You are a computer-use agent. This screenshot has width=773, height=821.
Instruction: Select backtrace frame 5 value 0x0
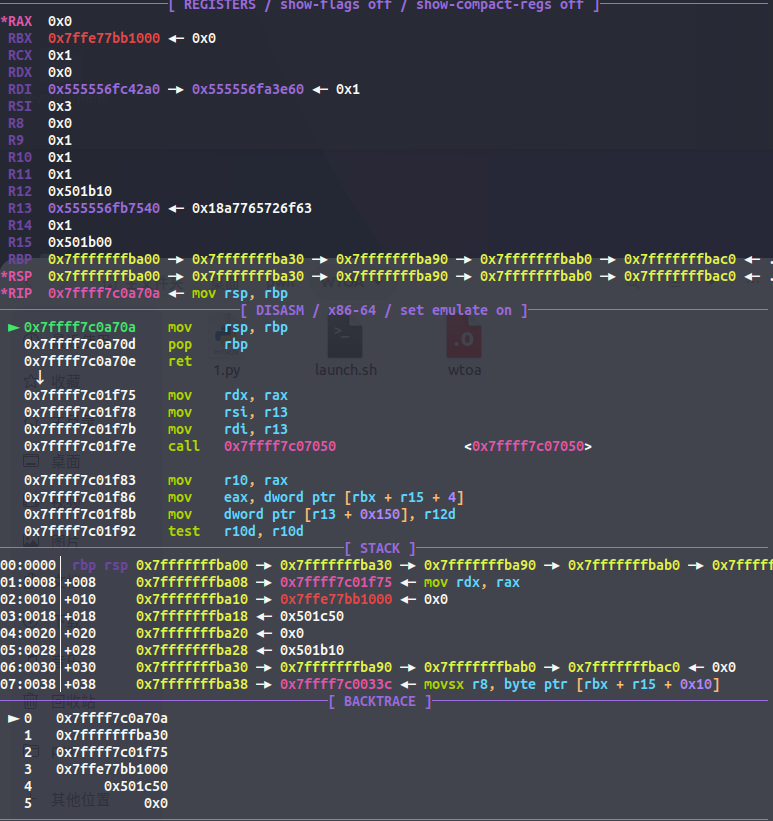pos(156,804)
